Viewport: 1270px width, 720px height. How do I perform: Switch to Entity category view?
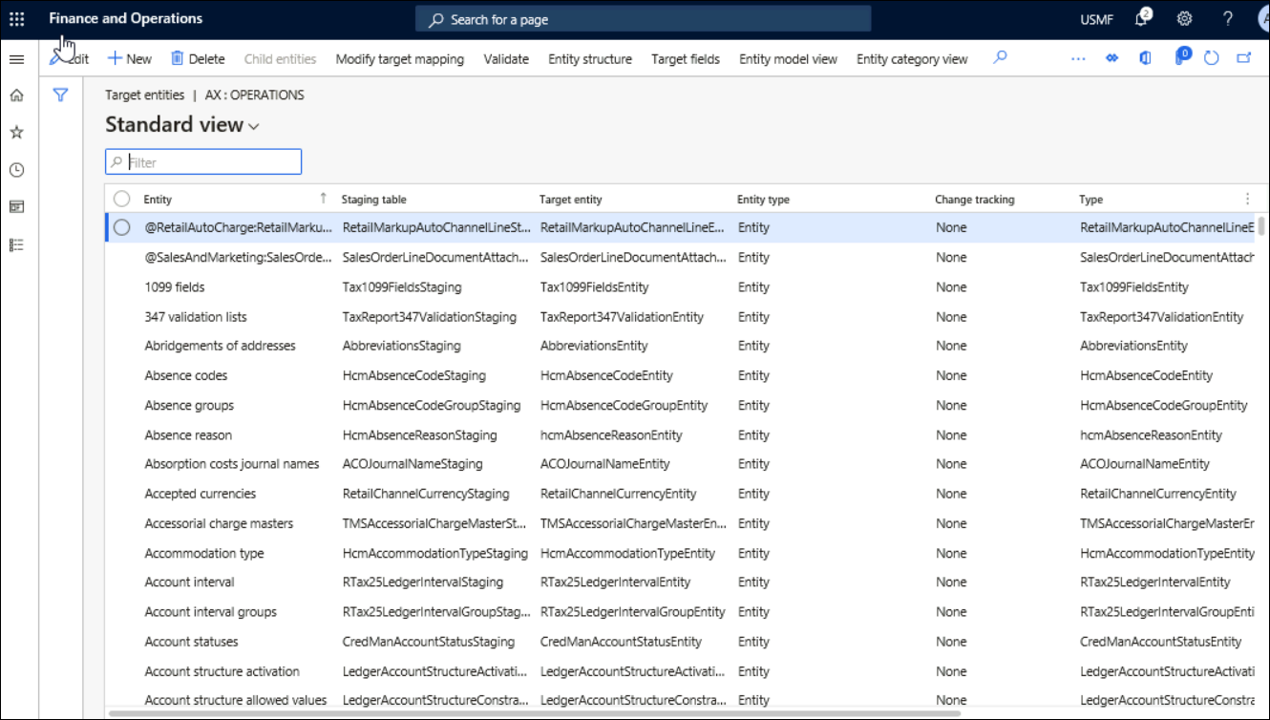(x=912, y=59)
